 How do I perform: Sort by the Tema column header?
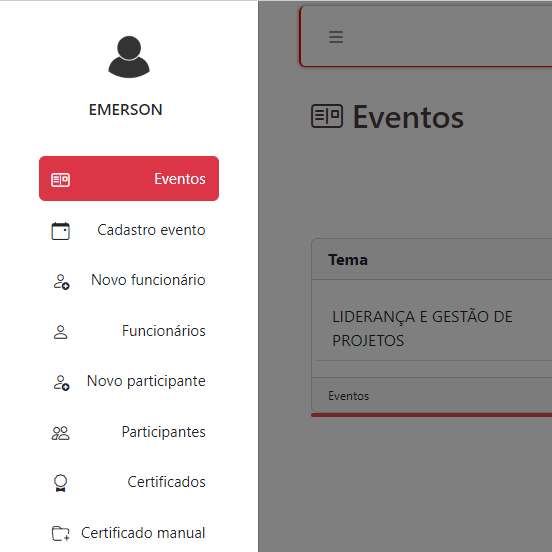pos(348,260)
